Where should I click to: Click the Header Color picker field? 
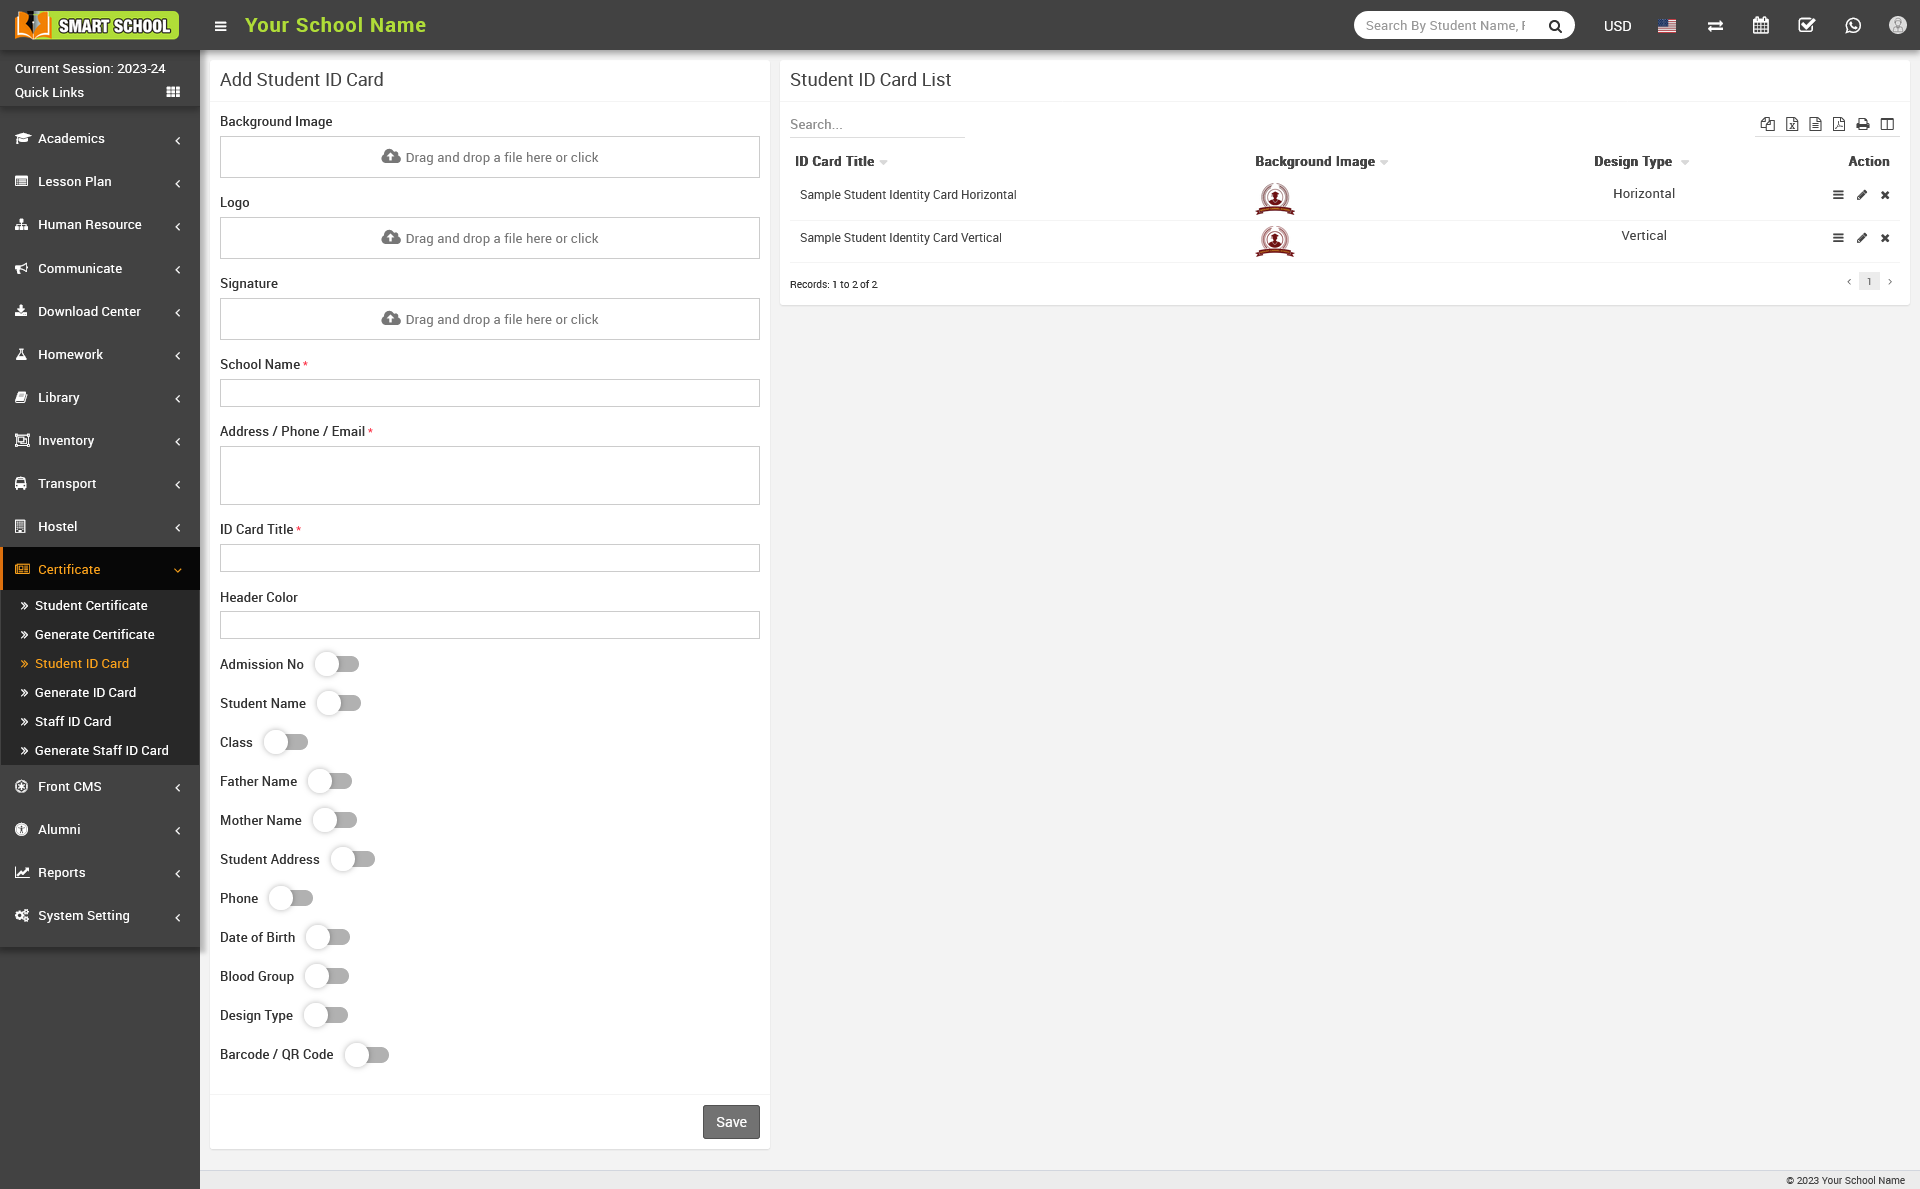pos(490,625)
